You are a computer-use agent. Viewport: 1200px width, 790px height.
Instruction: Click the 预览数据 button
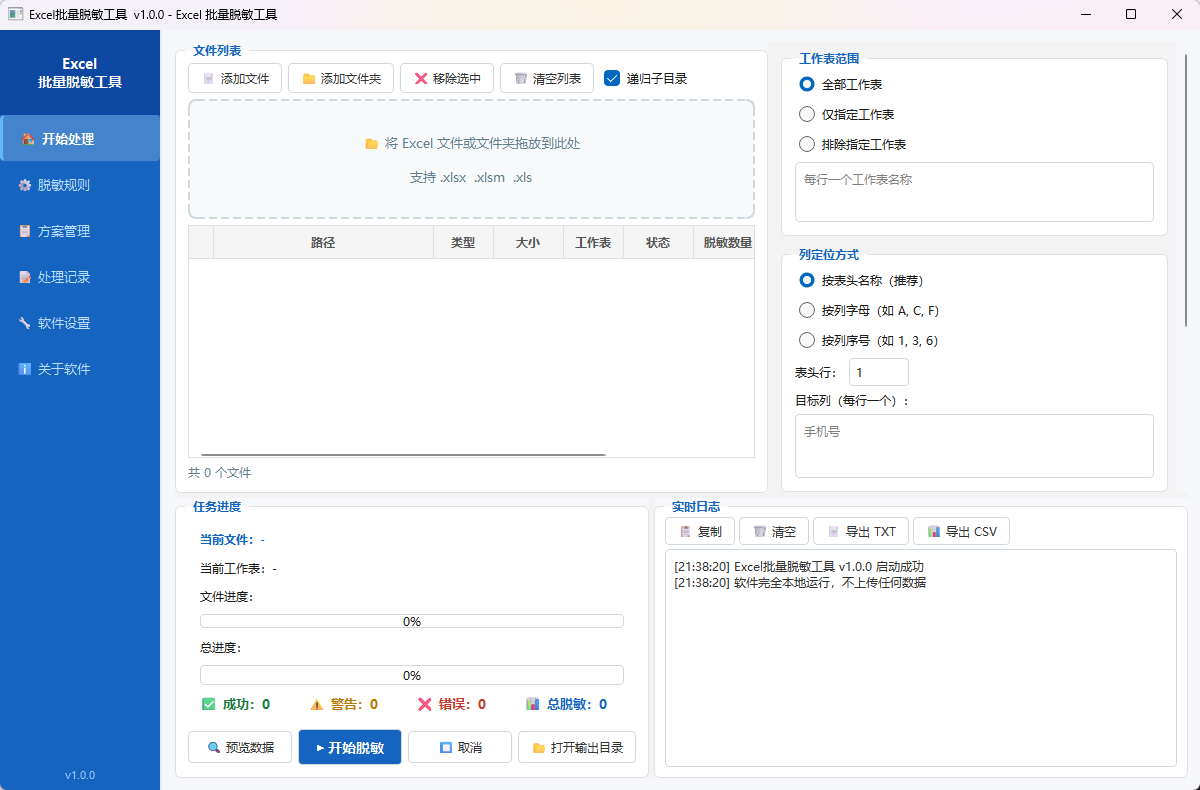click(240, 747)
